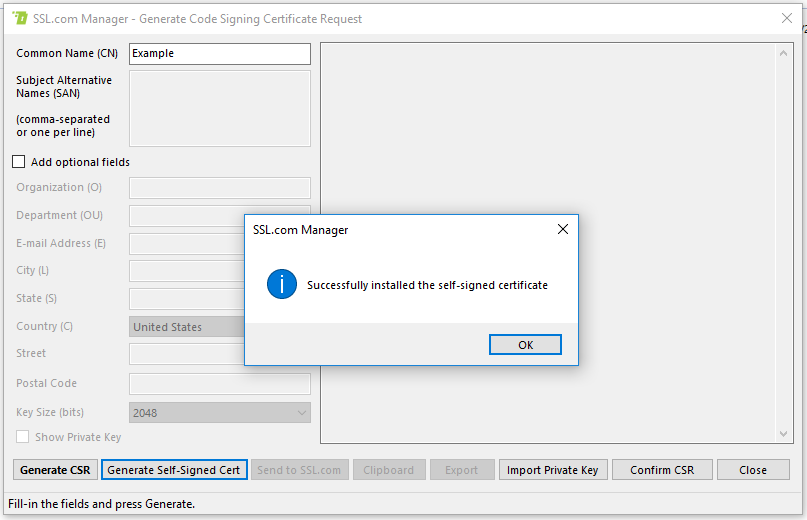The width and height of the screenshot is (807, 520).
Task: Click the Confirm CSR button
Action: (x=662, y=470)
